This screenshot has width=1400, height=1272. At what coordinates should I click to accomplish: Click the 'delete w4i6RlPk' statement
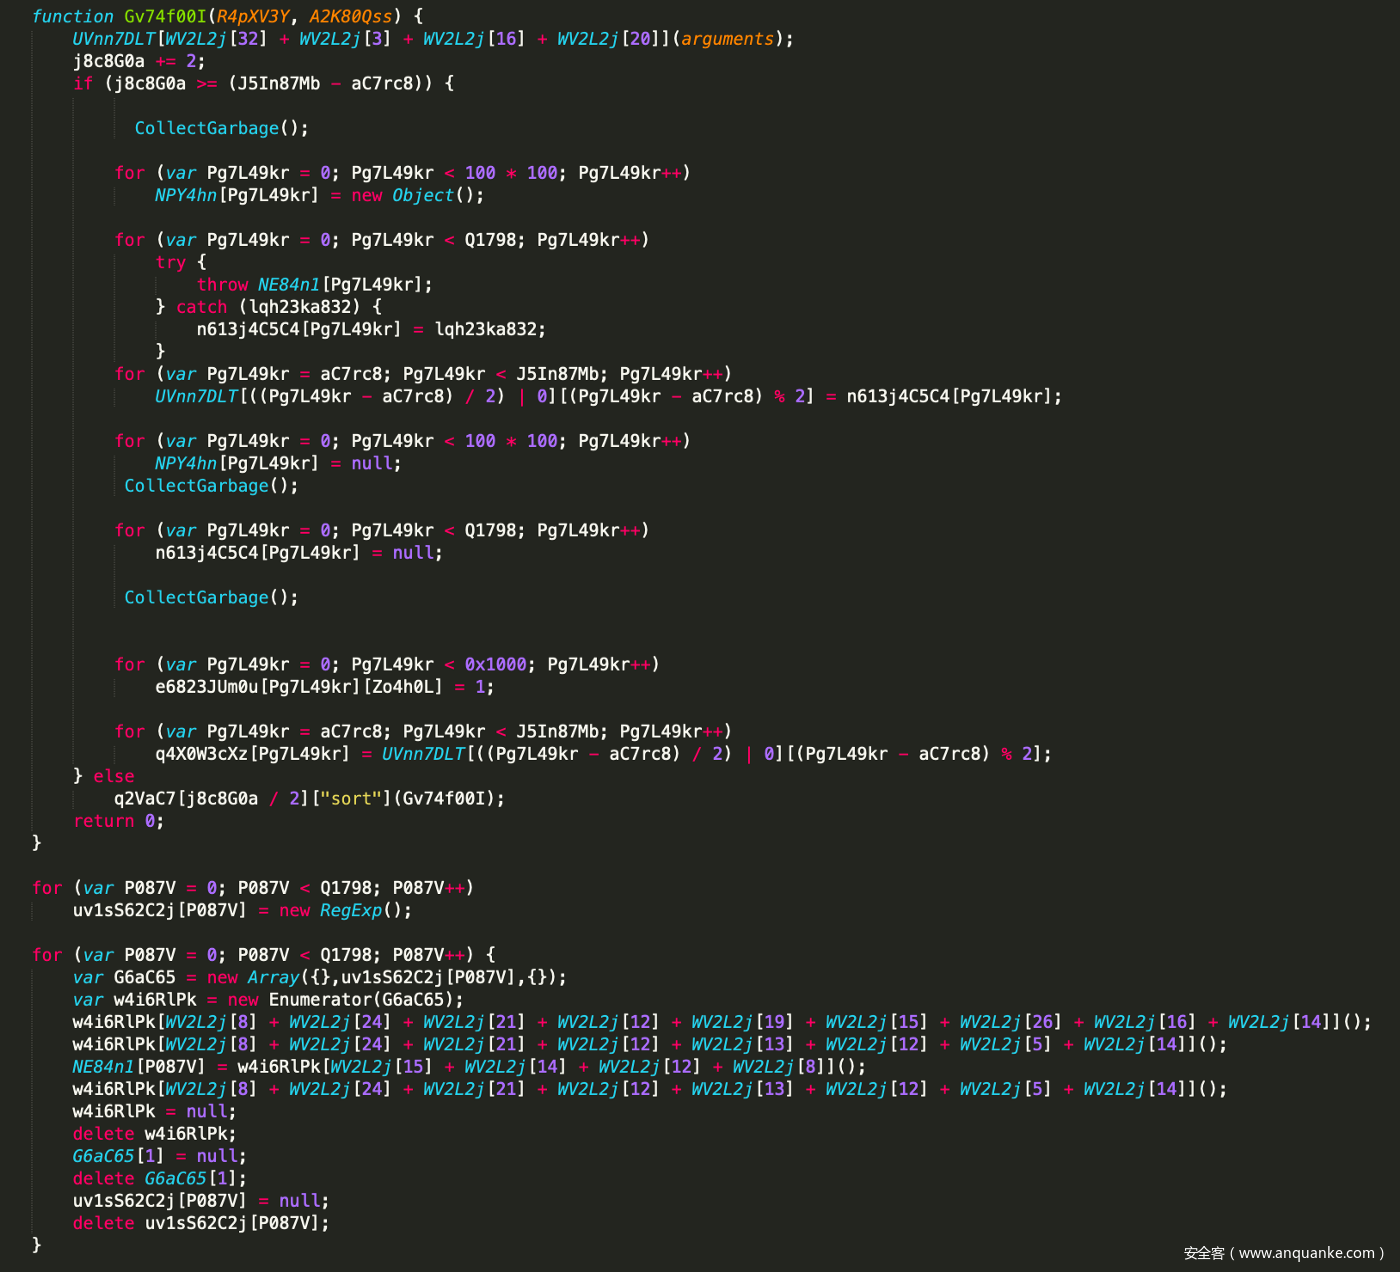[154, 1134]
